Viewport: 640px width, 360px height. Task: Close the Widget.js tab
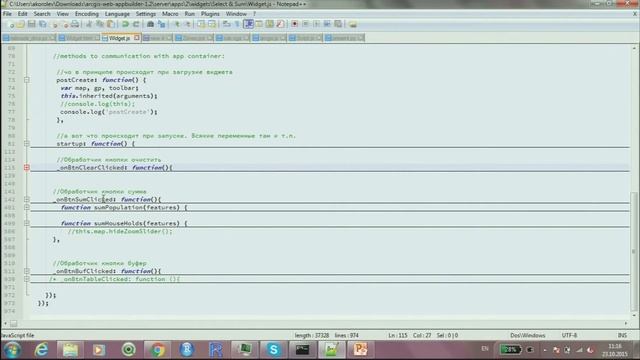137,38
